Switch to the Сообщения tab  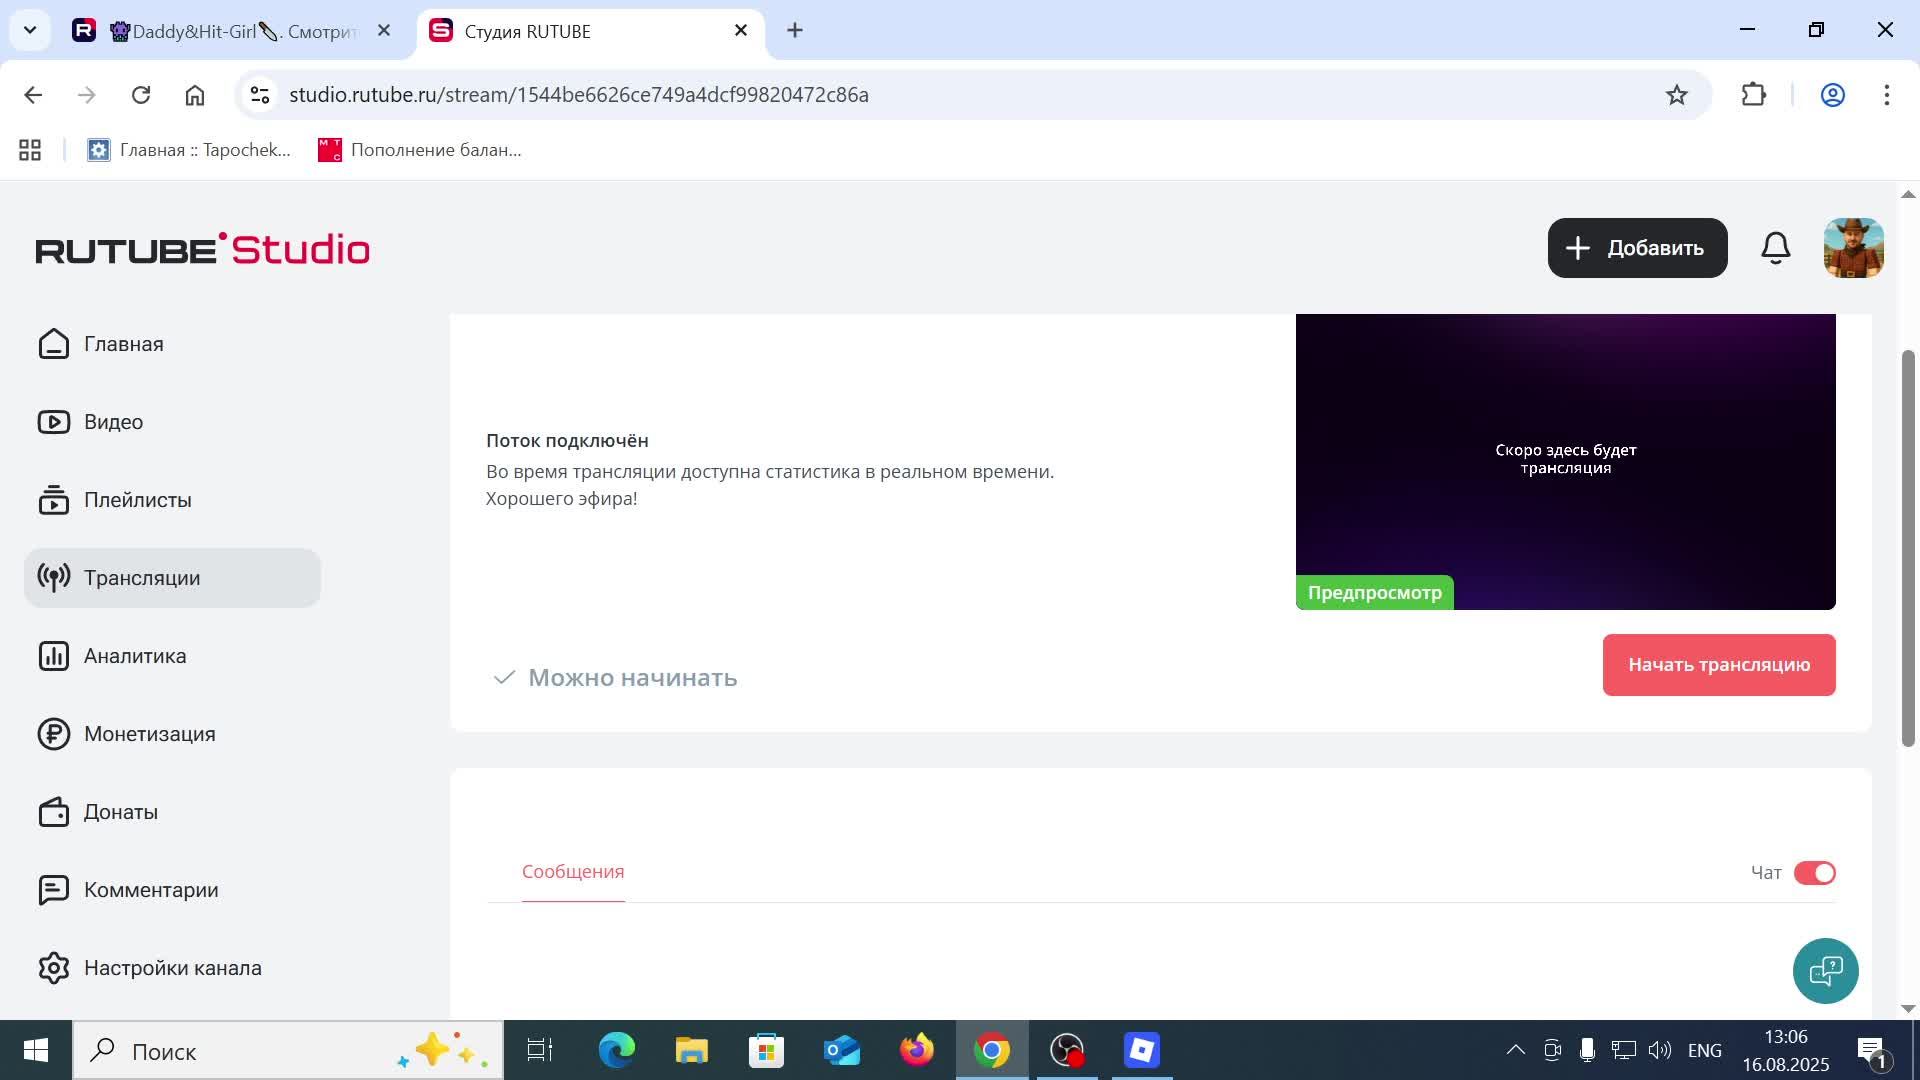coord(572,871)
